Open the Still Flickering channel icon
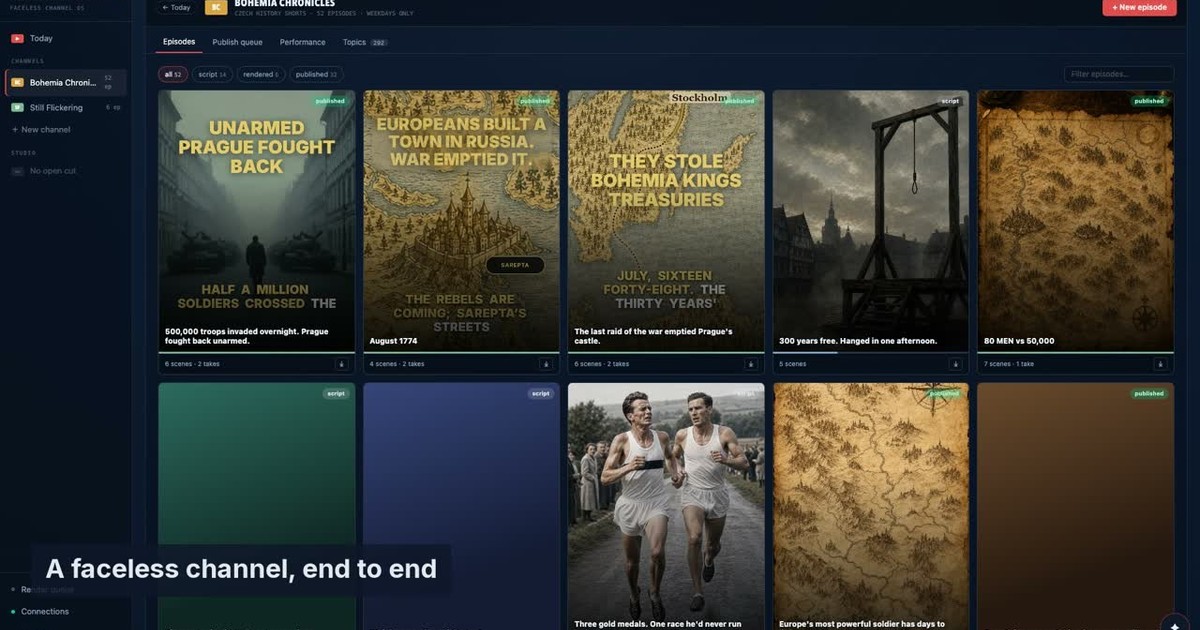 (x=17, y=107)
